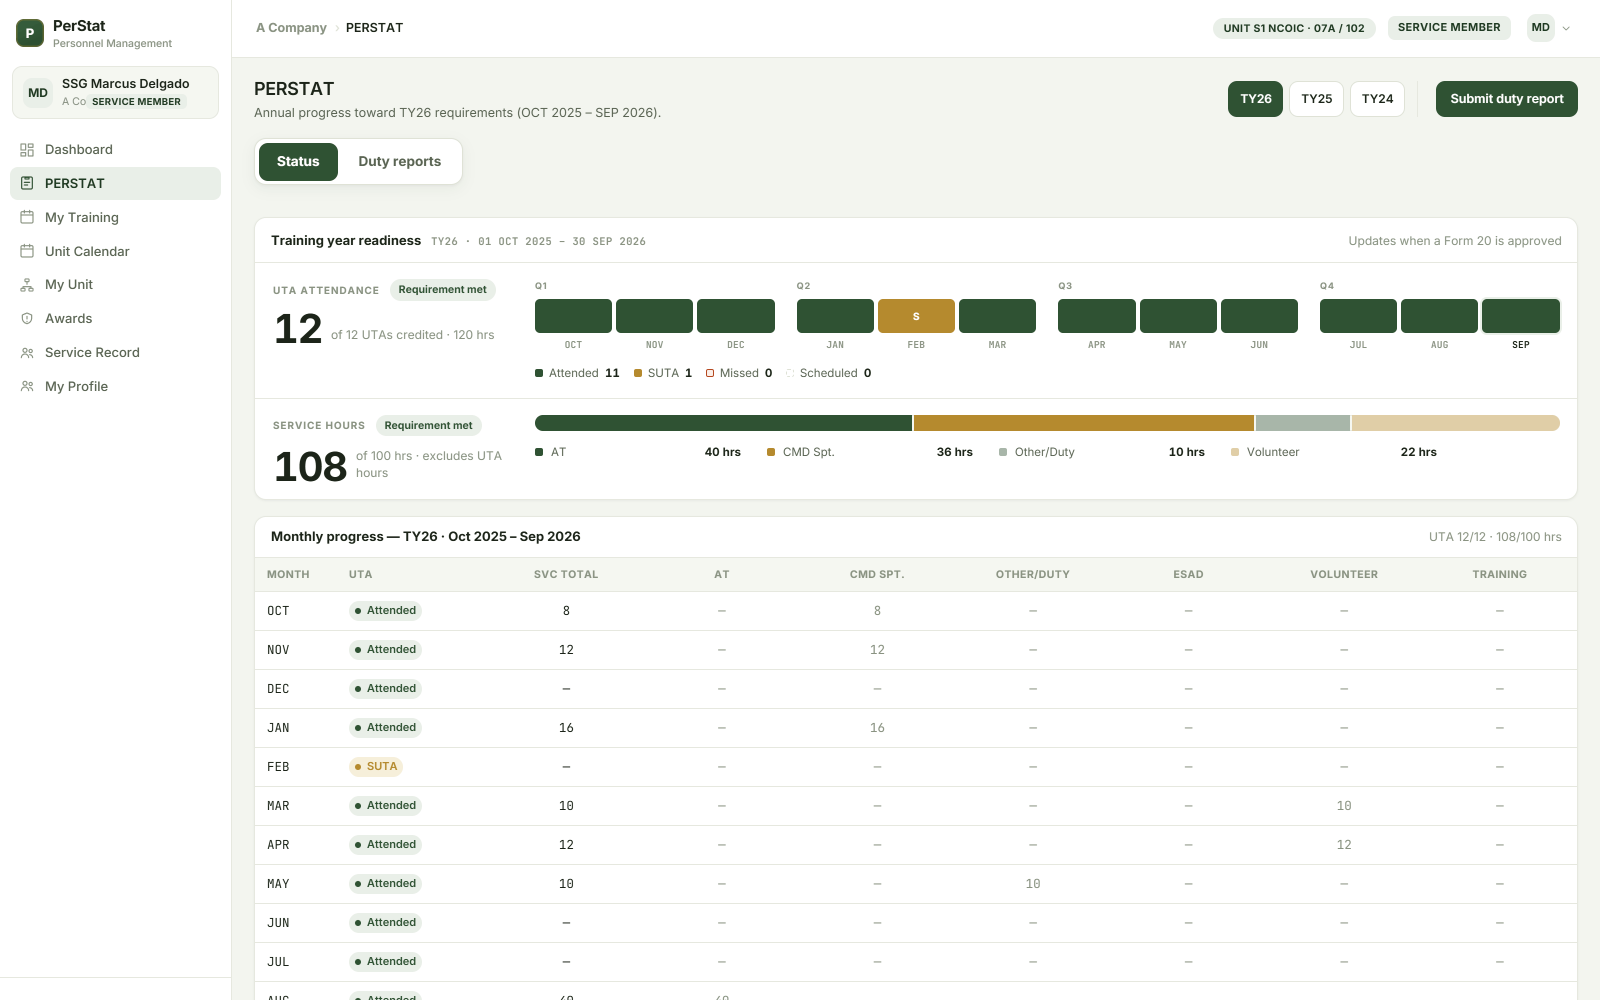This screenshot has height=1000, width=1600.
Task: Open the user menu chevron in header
Action: 1566,28
